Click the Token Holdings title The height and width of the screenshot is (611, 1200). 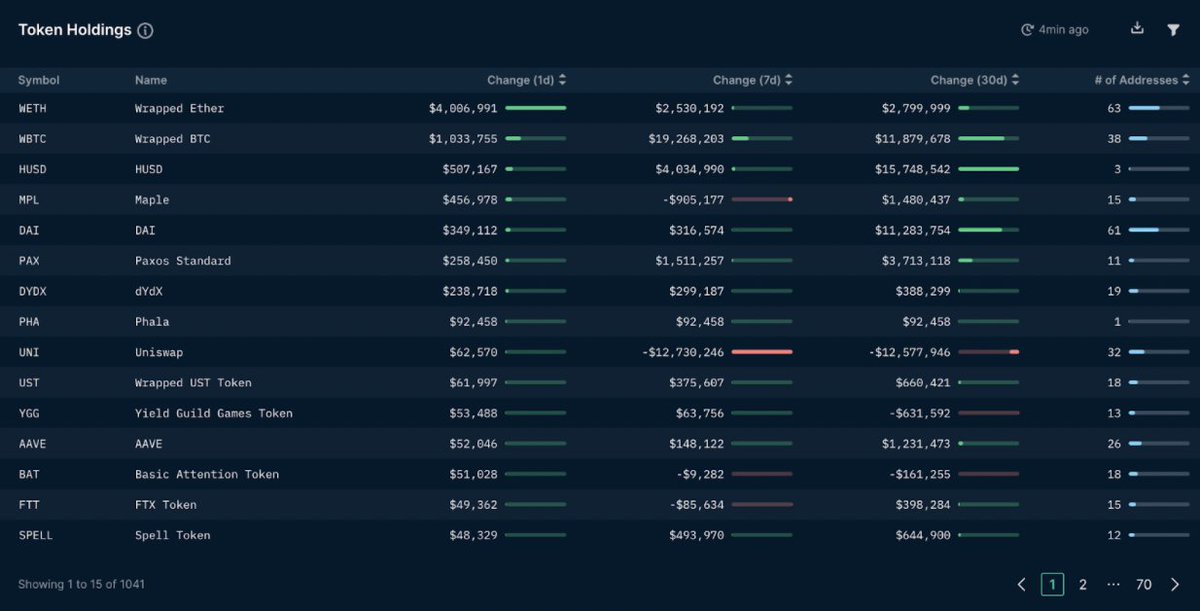coord(75,30)
